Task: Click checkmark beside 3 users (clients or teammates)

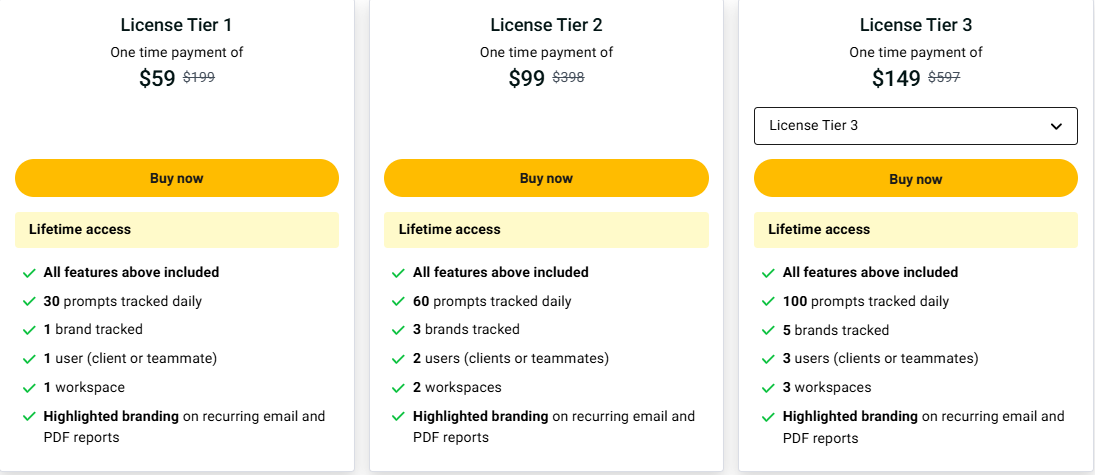Action: tap(768, 359)
